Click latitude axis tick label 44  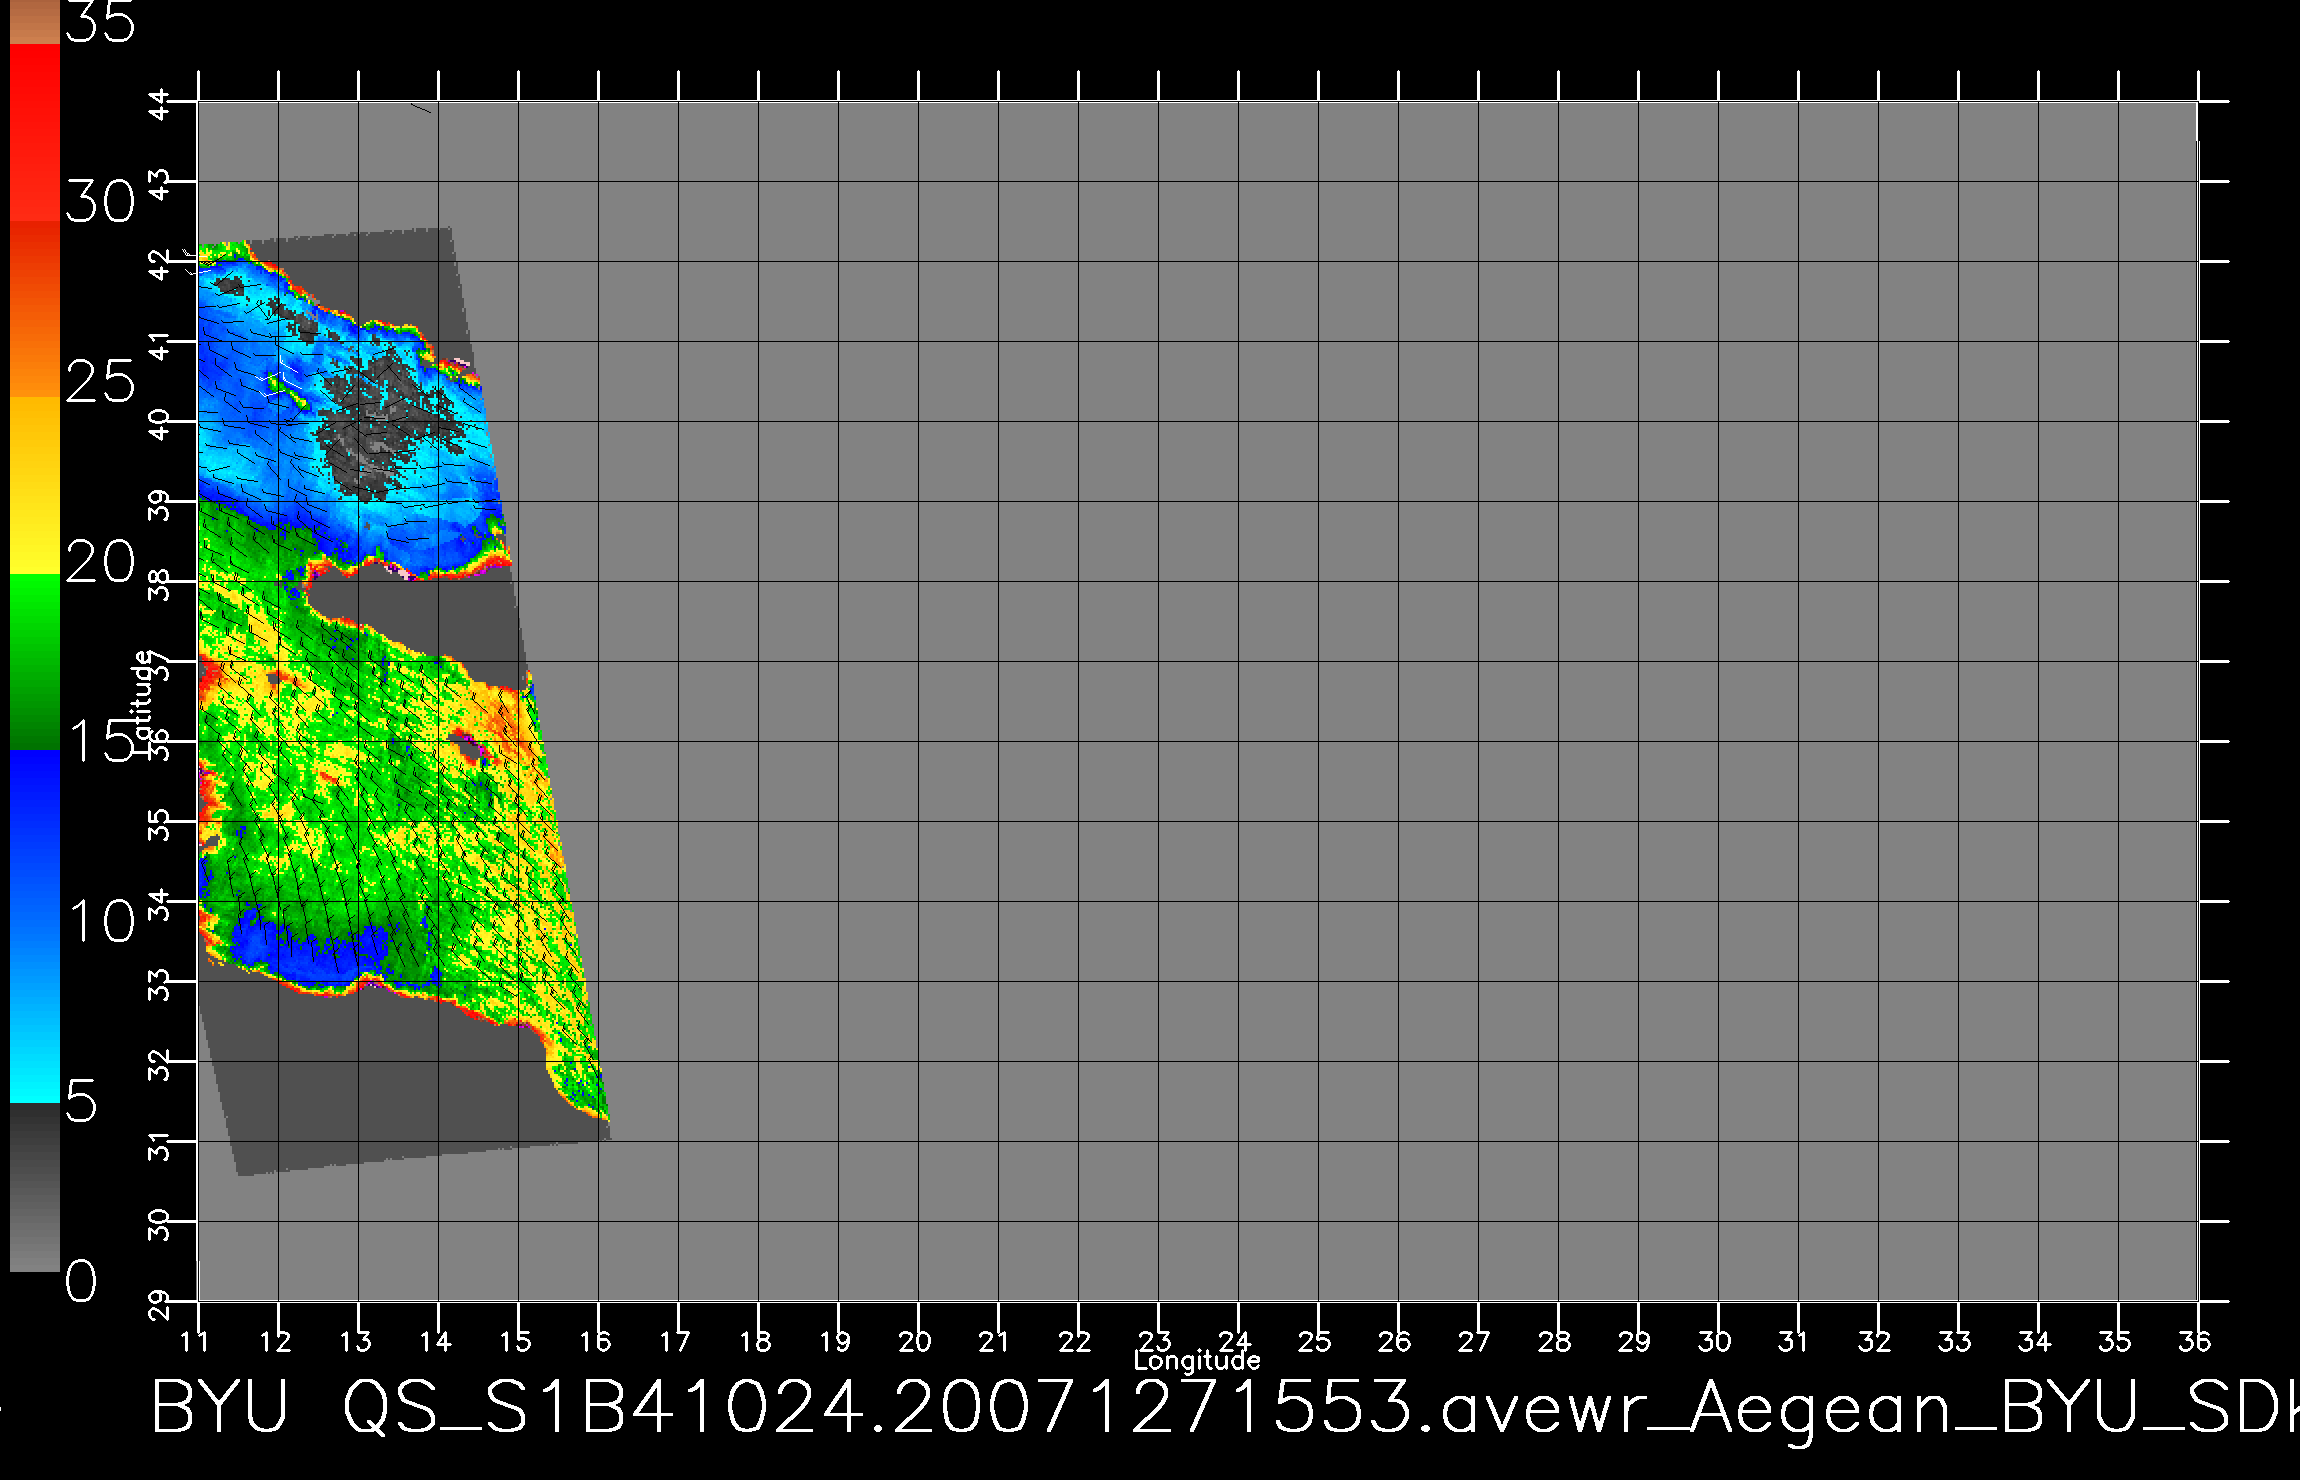pyautogui.click(x=160, y=104)
